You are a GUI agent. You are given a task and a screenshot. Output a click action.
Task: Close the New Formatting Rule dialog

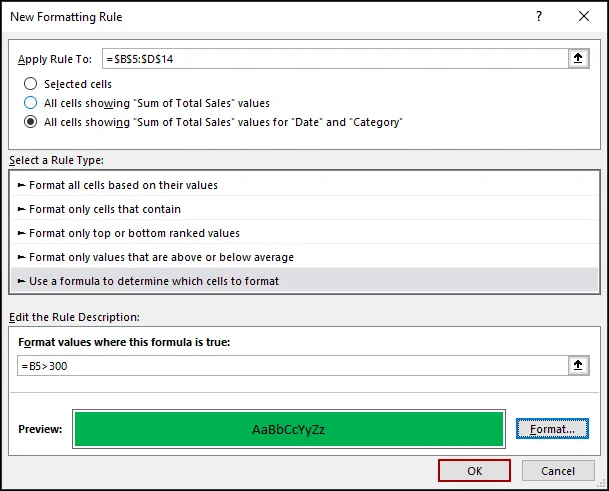tap(584, 16)
